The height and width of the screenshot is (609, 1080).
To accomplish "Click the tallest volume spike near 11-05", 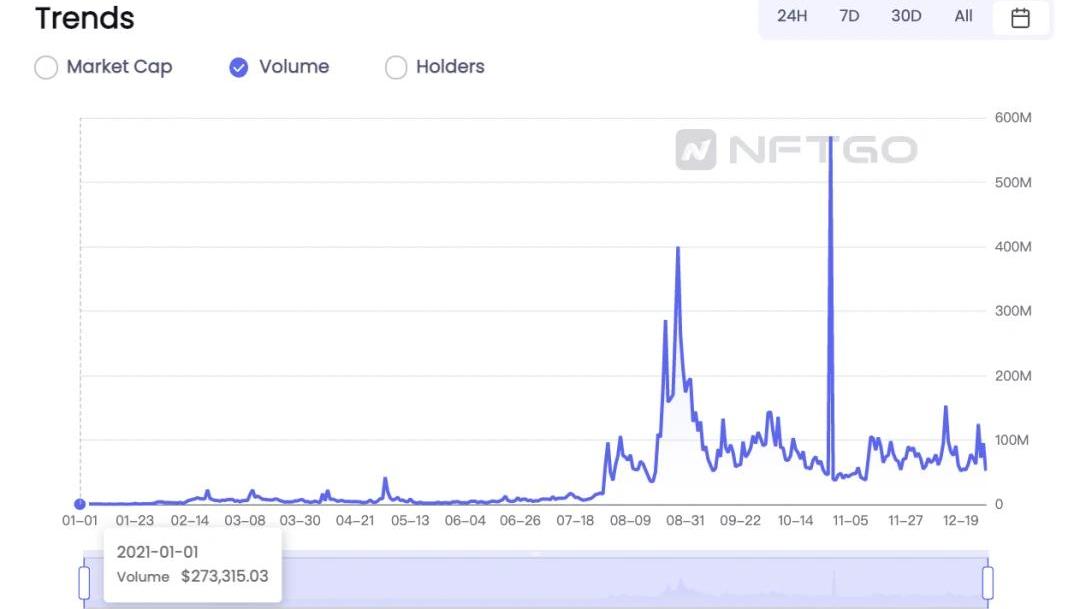I will click(x=830, y=140).
